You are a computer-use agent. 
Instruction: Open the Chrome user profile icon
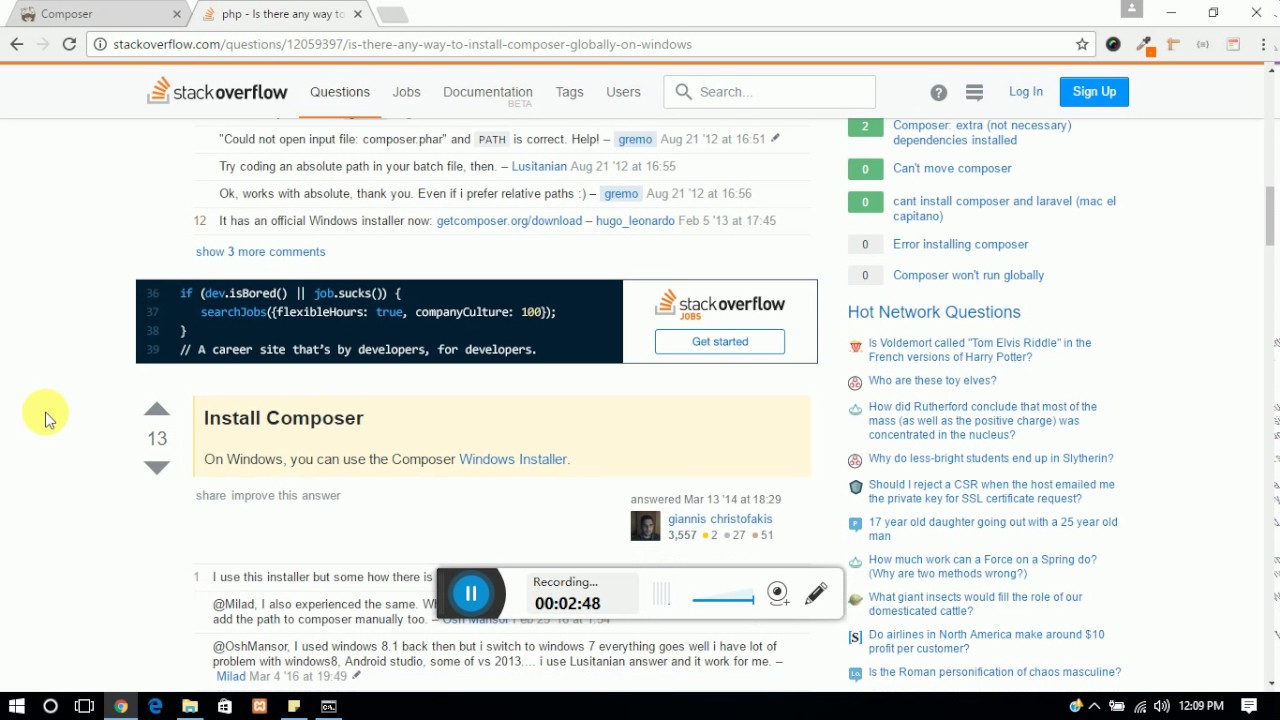pyautogui.click(x=1131, y=9)
